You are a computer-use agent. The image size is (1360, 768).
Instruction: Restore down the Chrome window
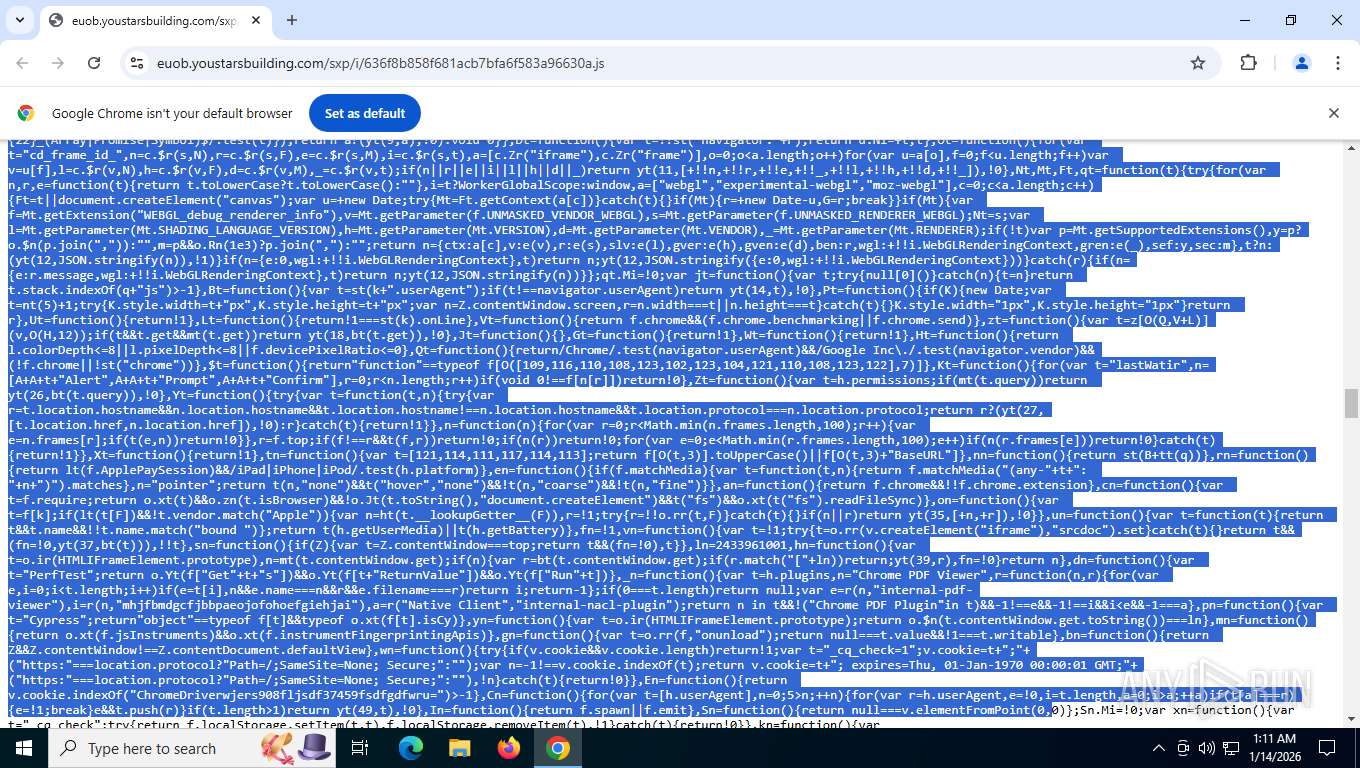click(1291, 20)
